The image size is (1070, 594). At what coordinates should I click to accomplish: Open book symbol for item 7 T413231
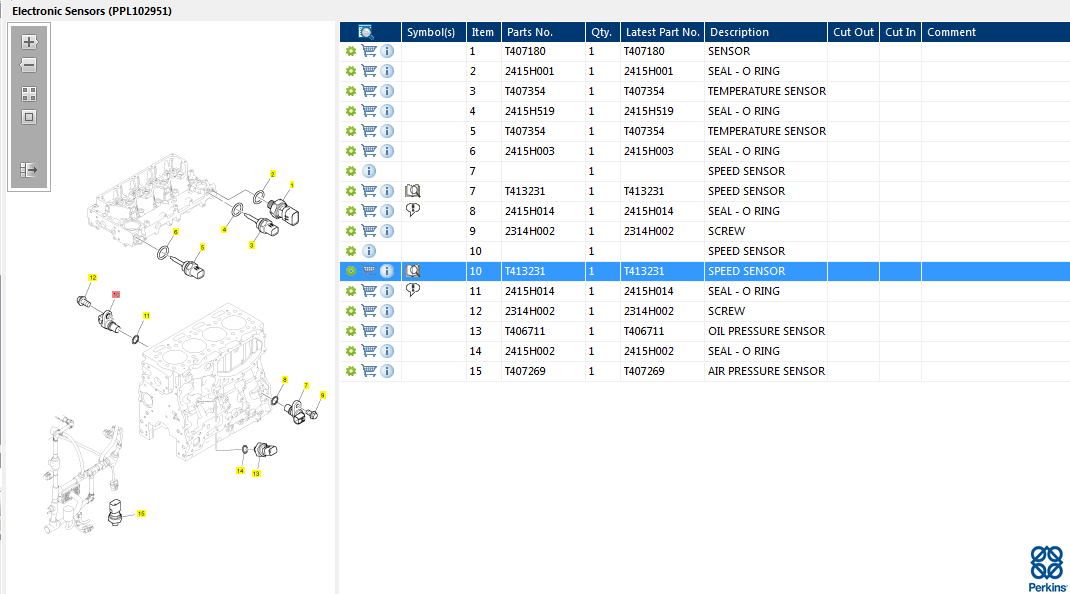(x=413, y=191)
